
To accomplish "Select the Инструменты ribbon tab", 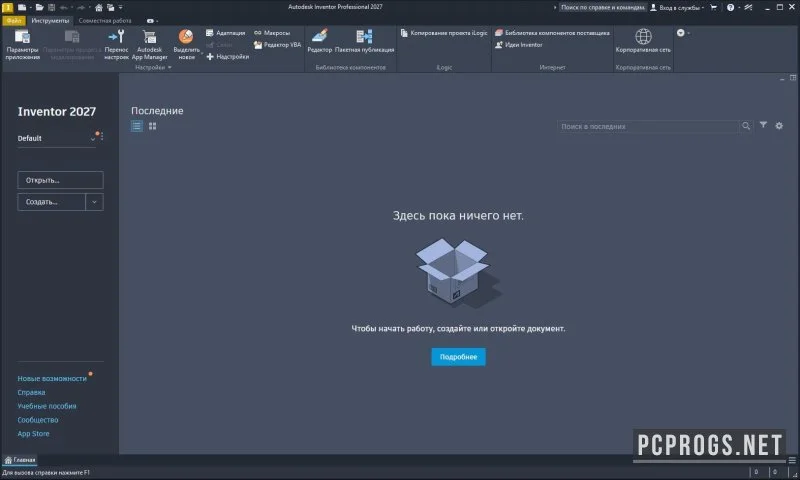I will (50, 20).
